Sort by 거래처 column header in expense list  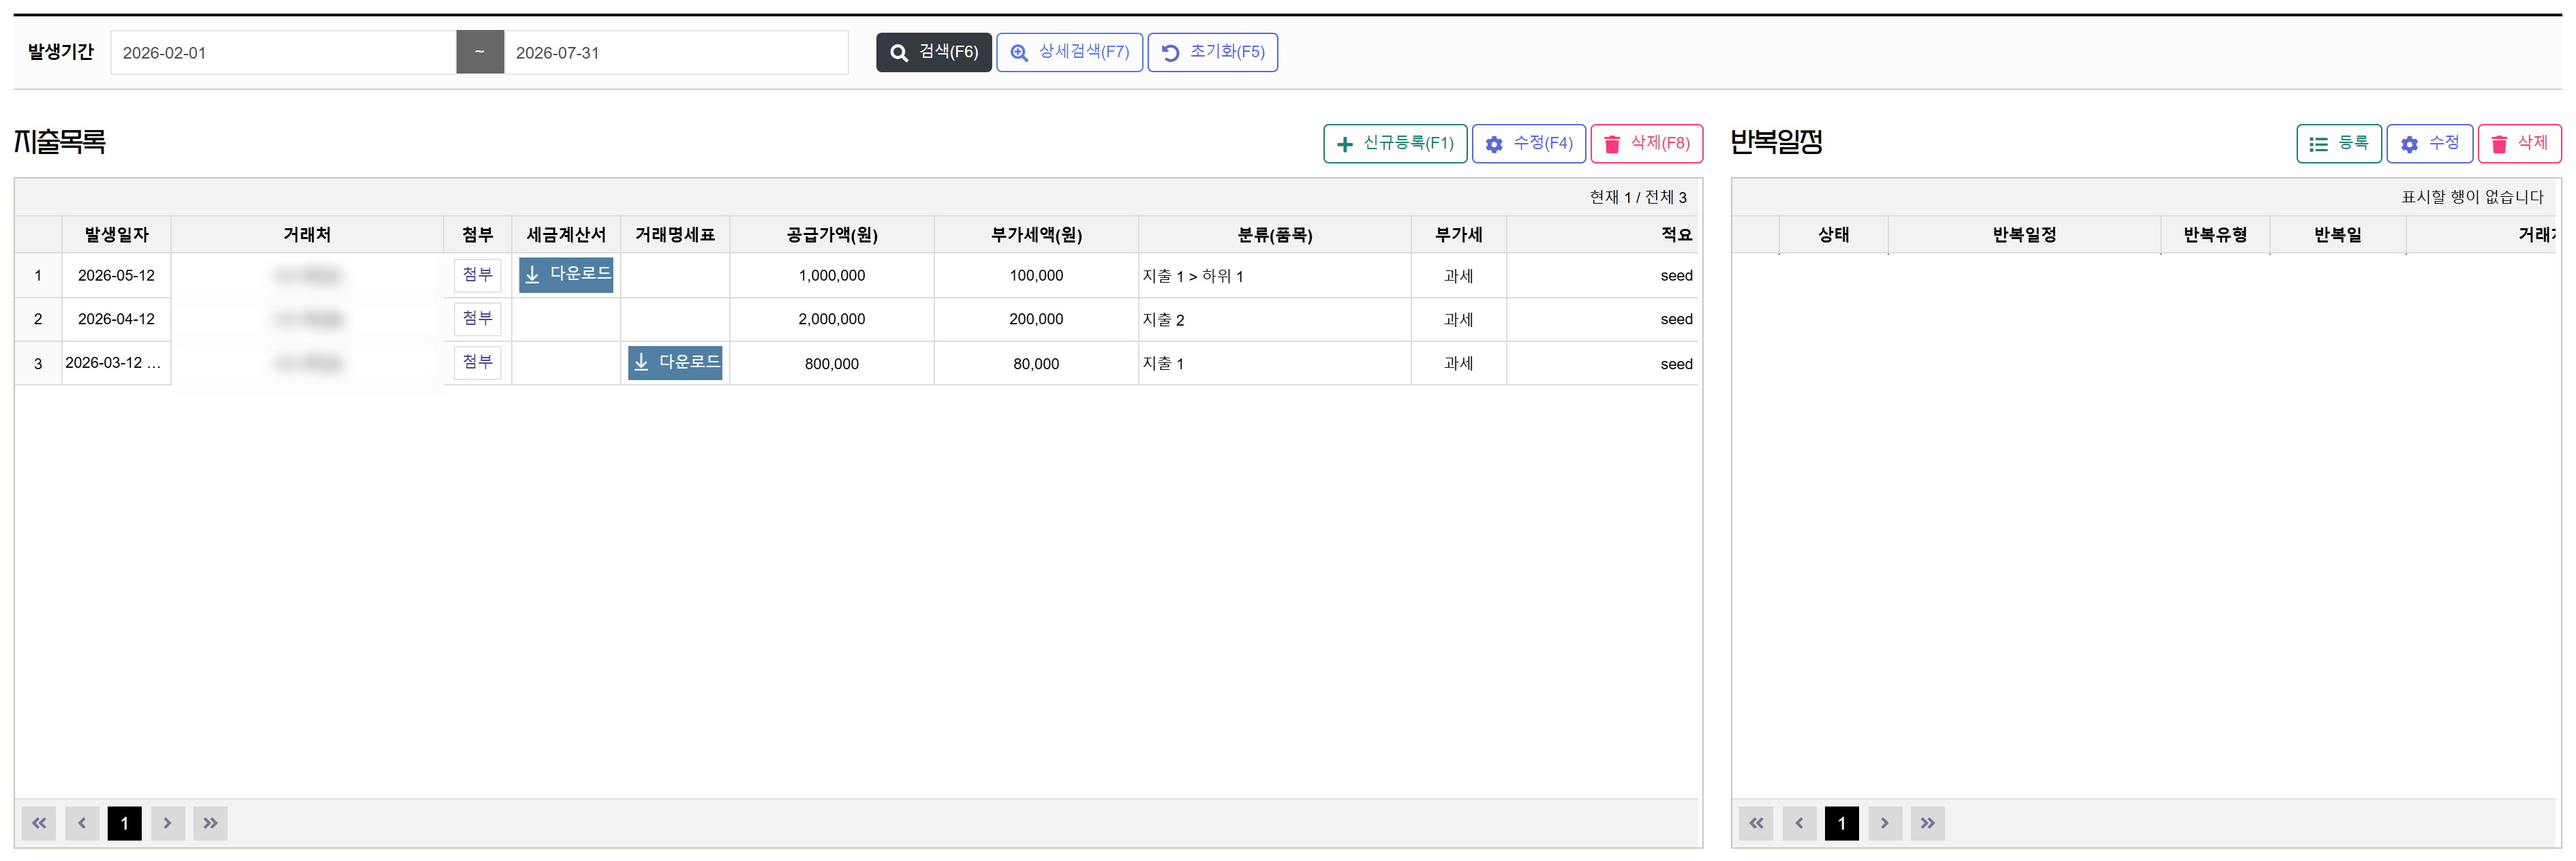pyautogui.click(x=307, y=235)
